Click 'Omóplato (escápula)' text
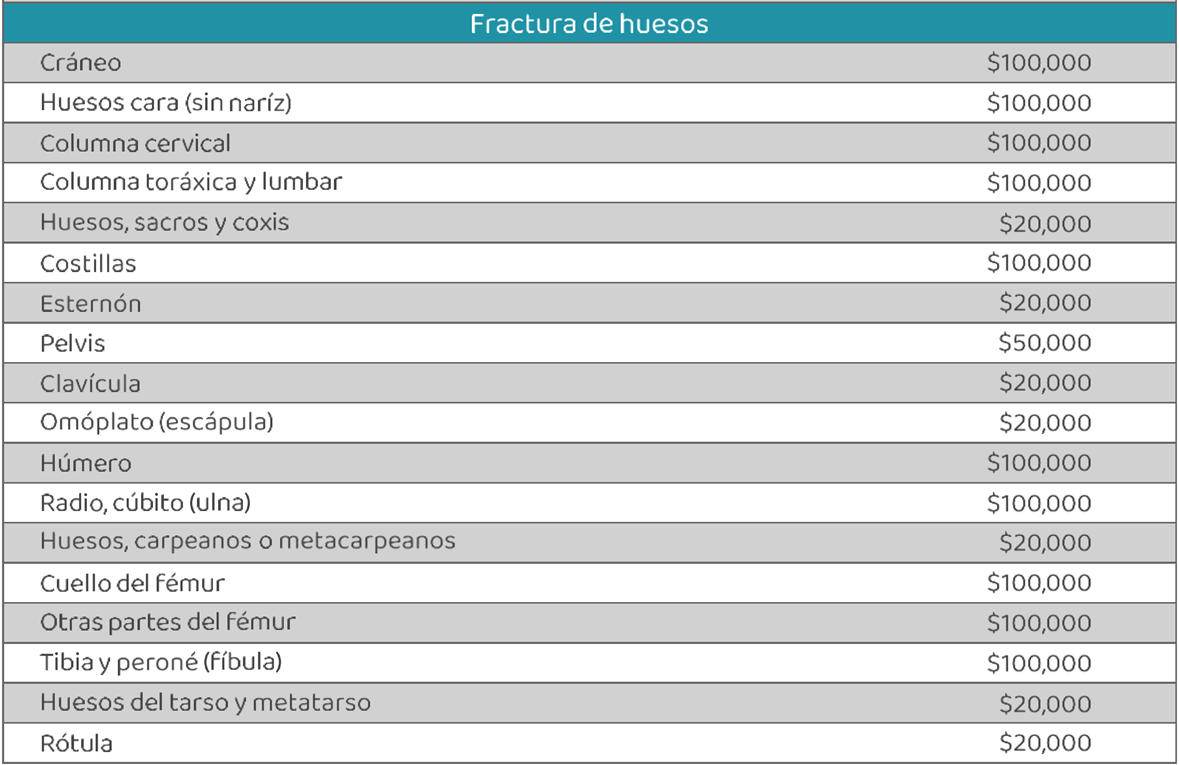The width and height of the screenshot is (1179, 765). coord(157,423)
